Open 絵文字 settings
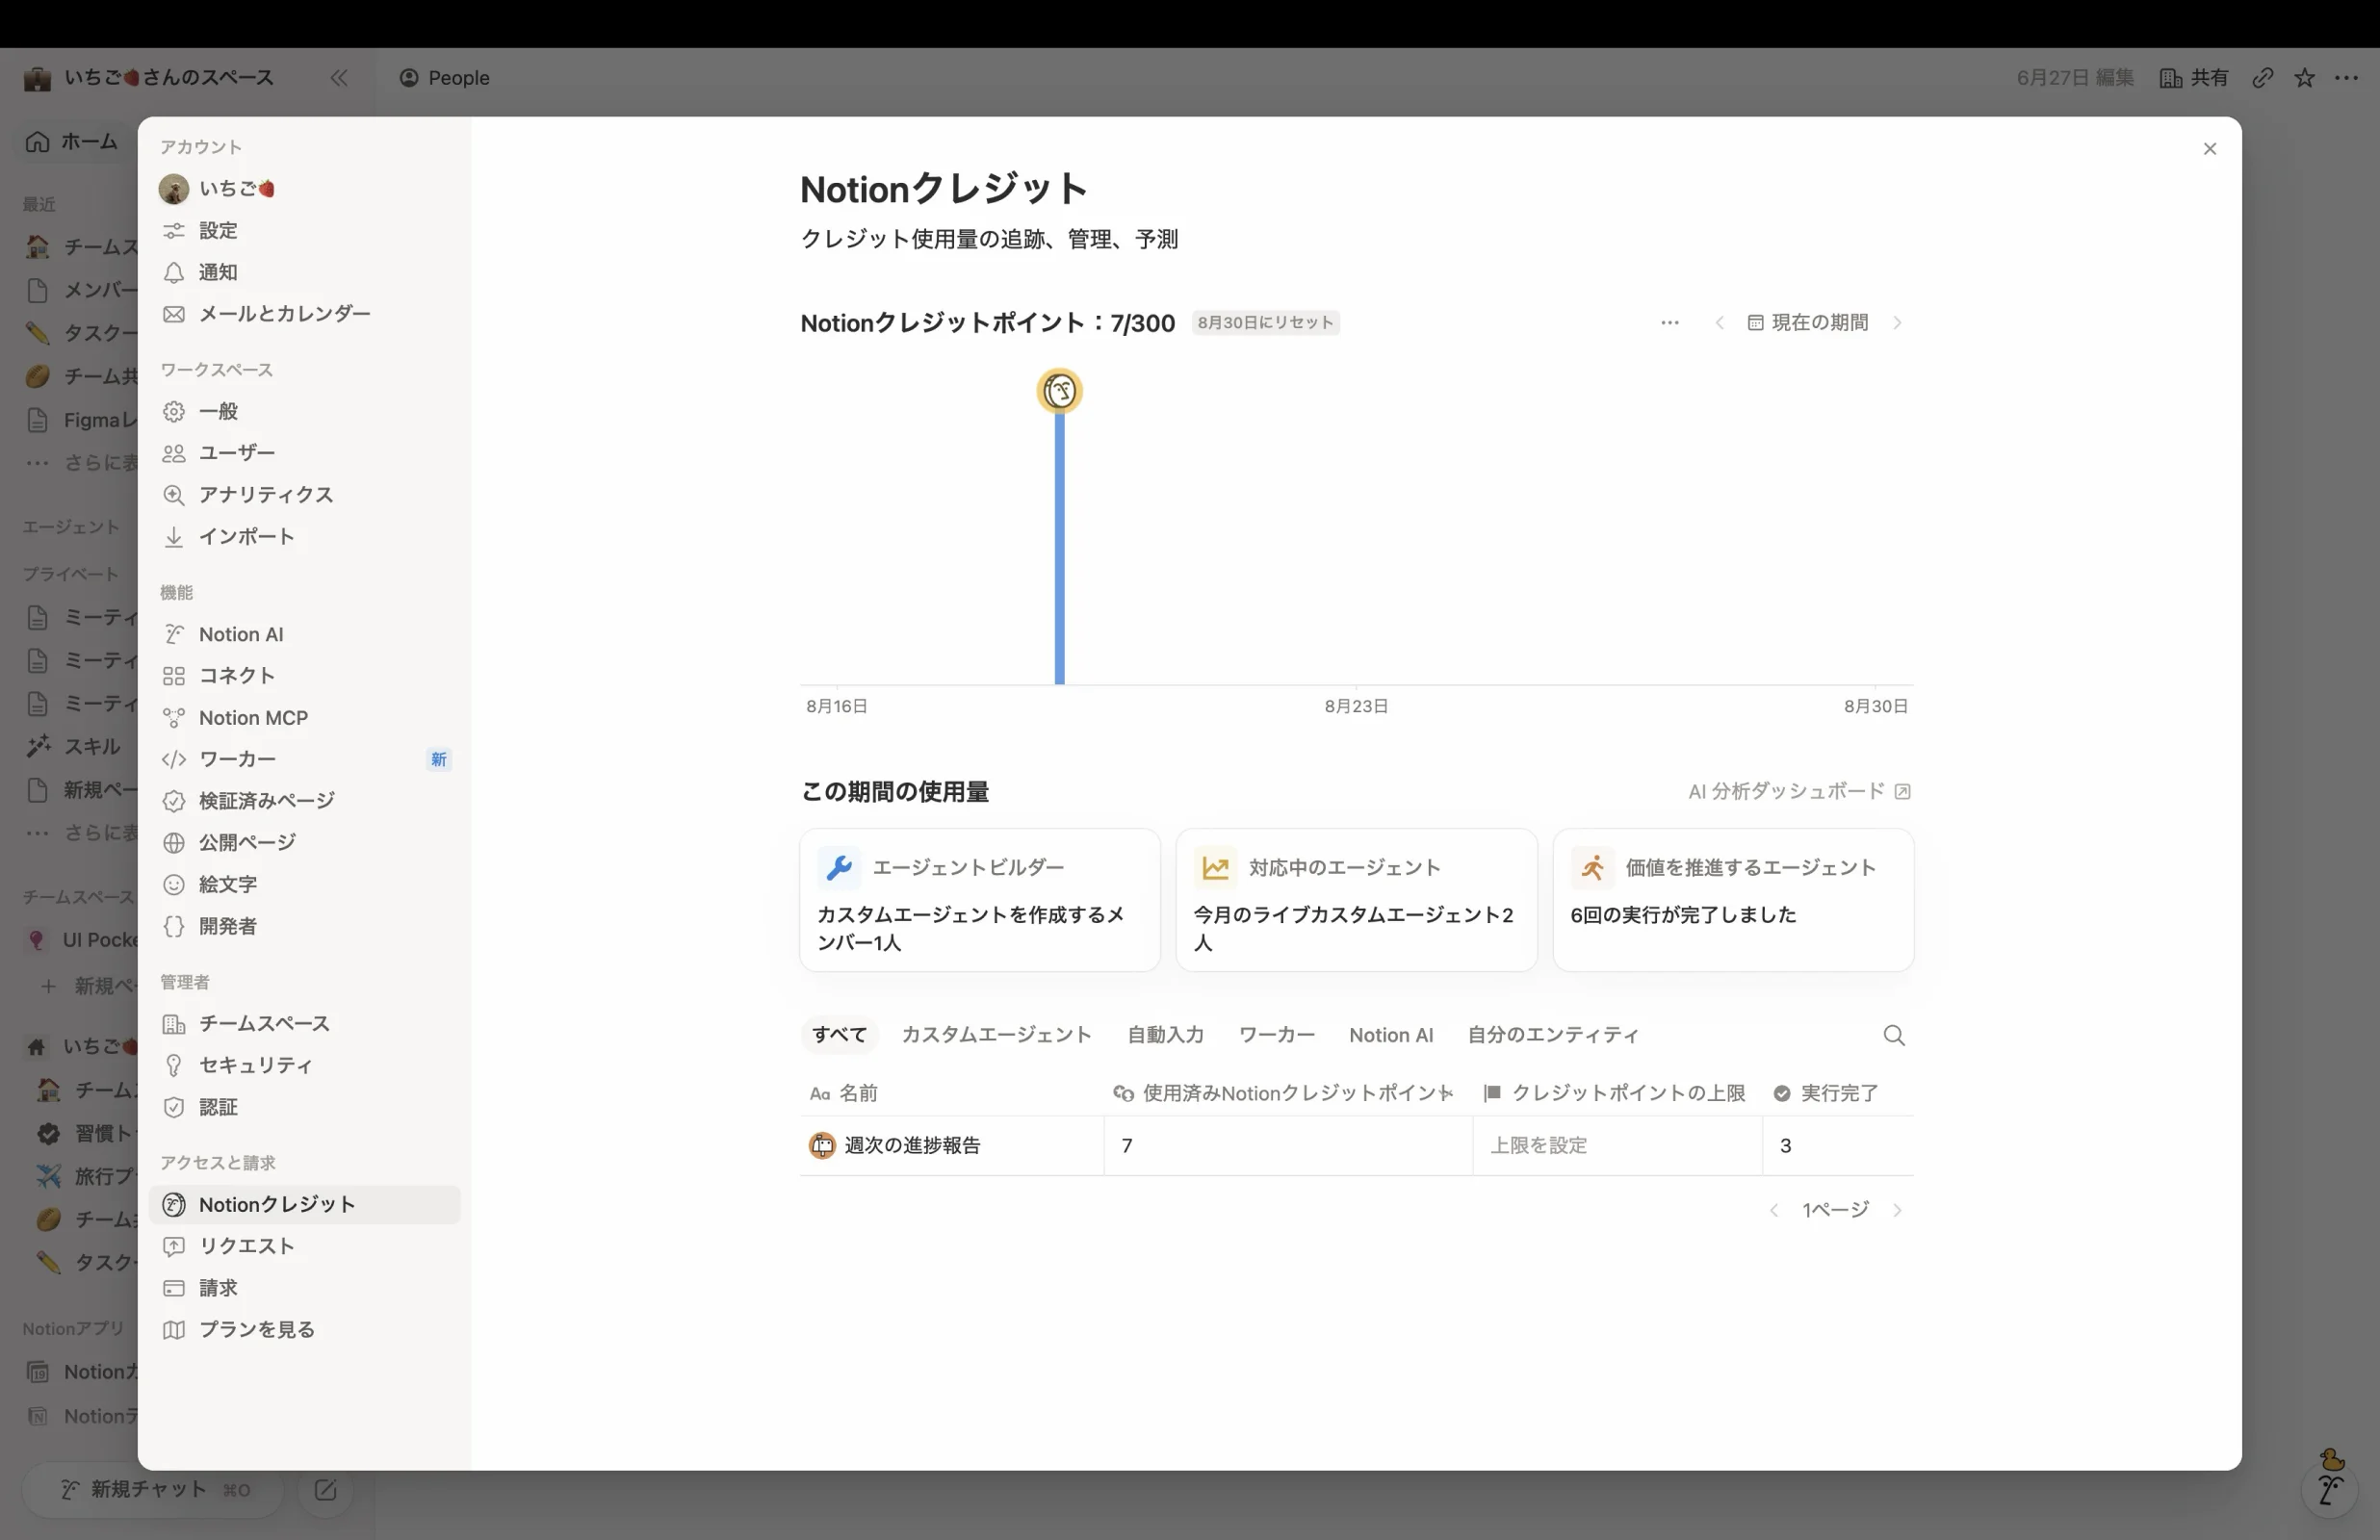Viewport: 2380px width, 1540px height. coord(304,885)
